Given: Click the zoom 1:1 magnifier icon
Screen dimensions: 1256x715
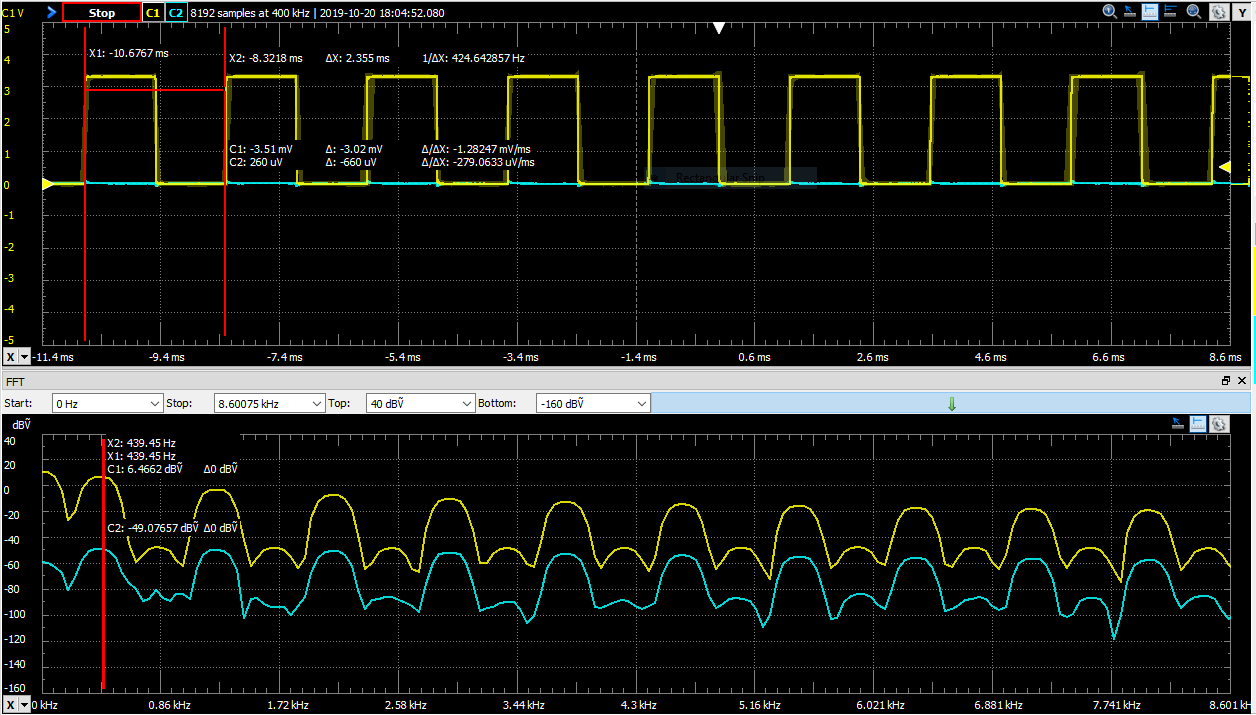Looking at the screenshot, I should coord(1110,12).
